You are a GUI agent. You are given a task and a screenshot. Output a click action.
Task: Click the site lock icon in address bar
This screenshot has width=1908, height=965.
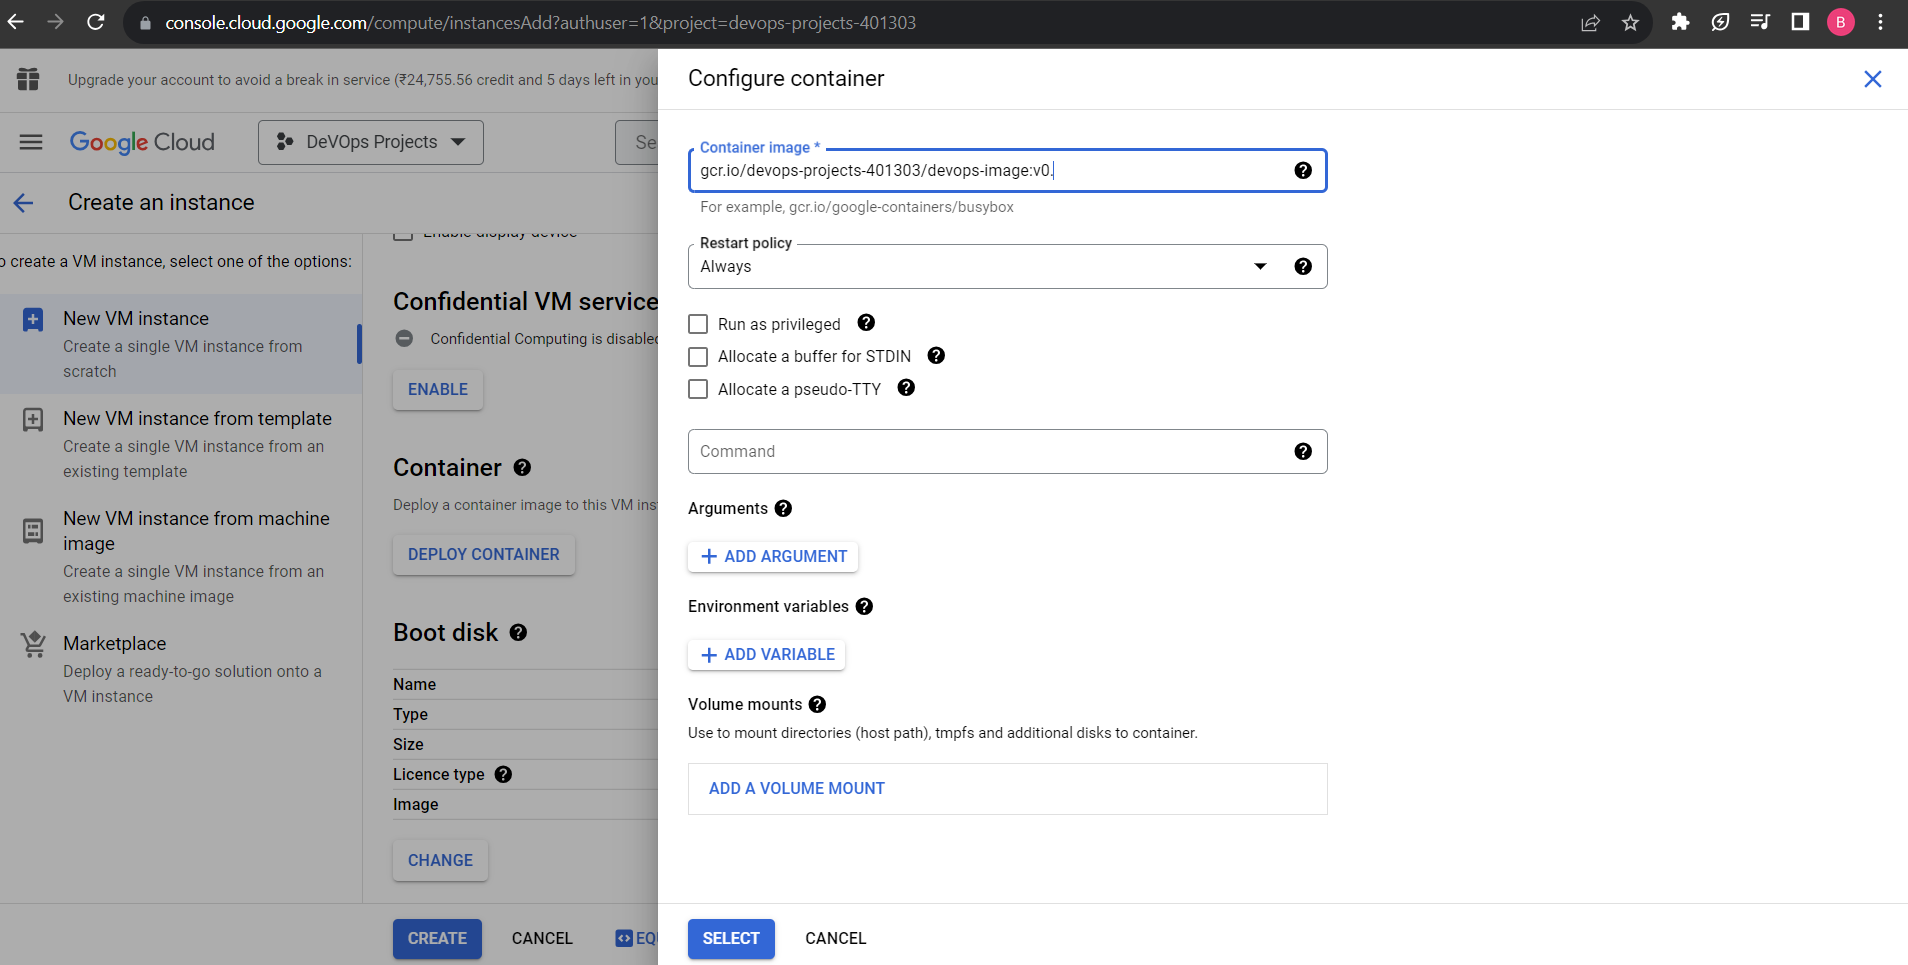[145, 23]
